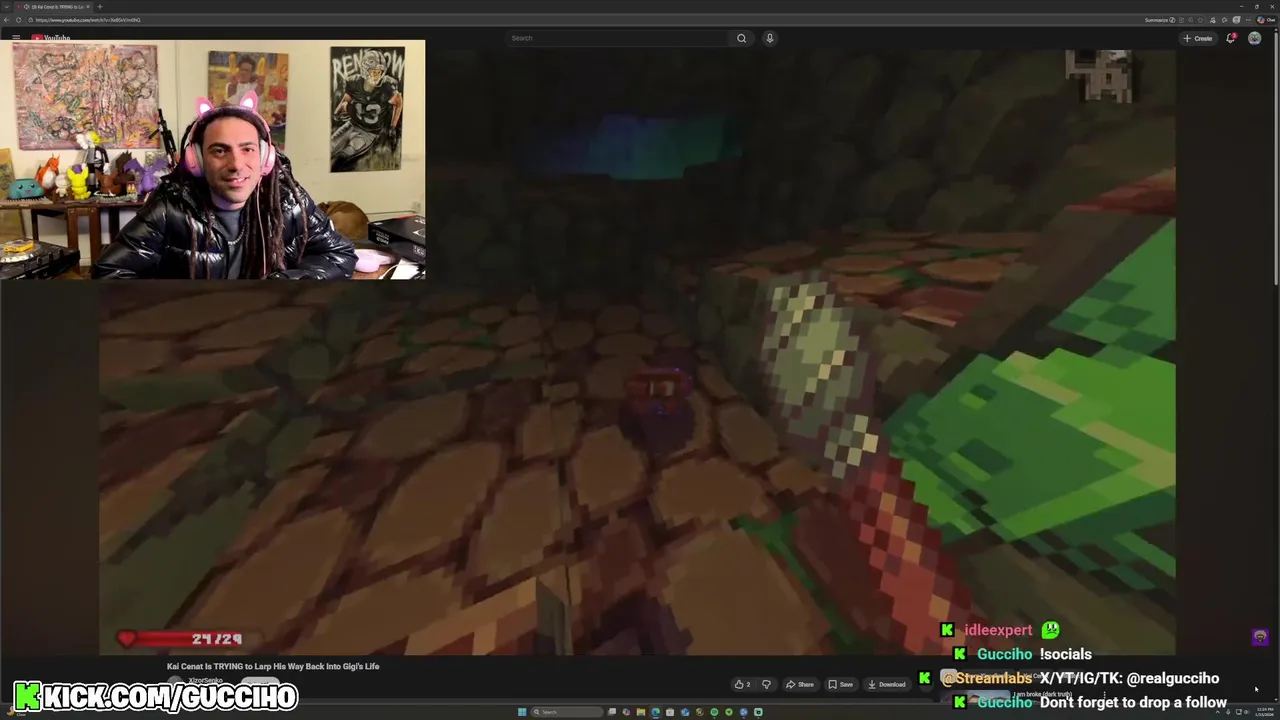Open the YouTube hamburger guide menu
Screen dimensions: 1280x720
click(16, 38)
